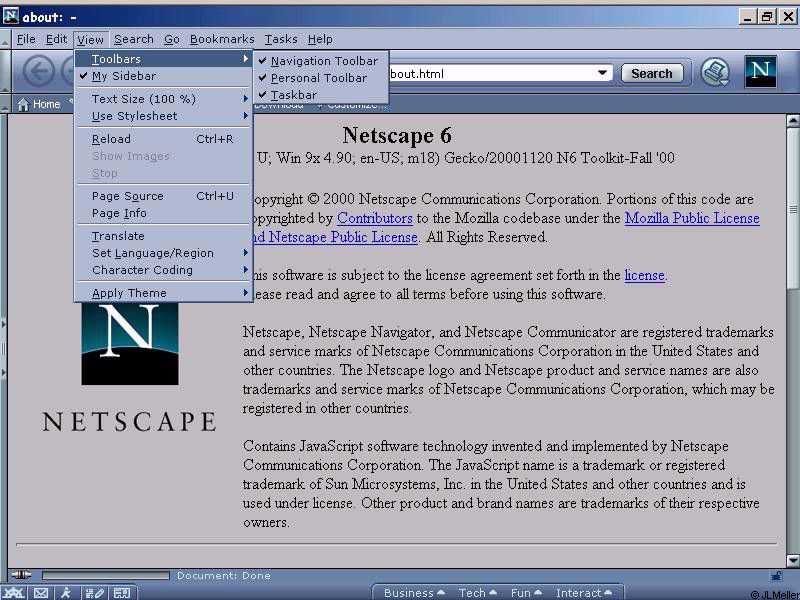Screen dimensions: 800x600
Task: Expand the Set Language/Region submenu
Action: [x=163, y=253]
